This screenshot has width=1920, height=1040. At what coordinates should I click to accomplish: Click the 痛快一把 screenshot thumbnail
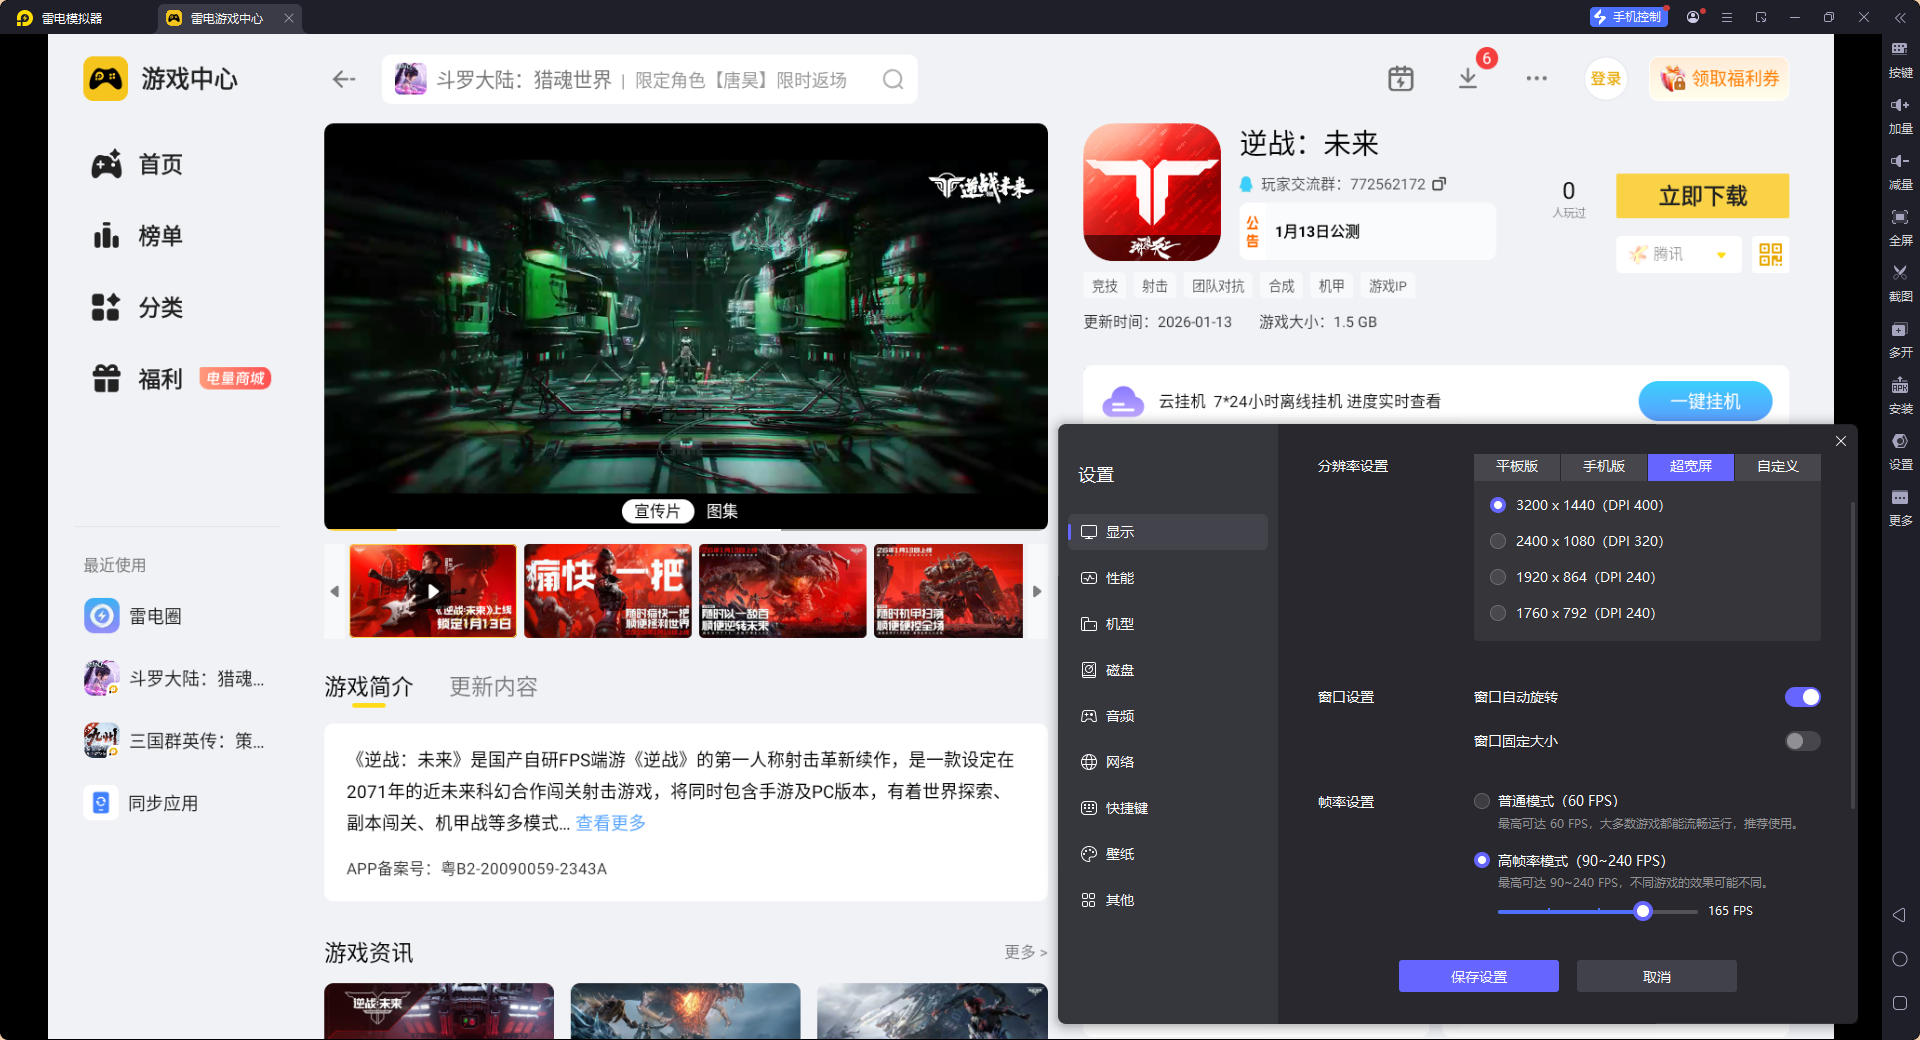(607, 591)
